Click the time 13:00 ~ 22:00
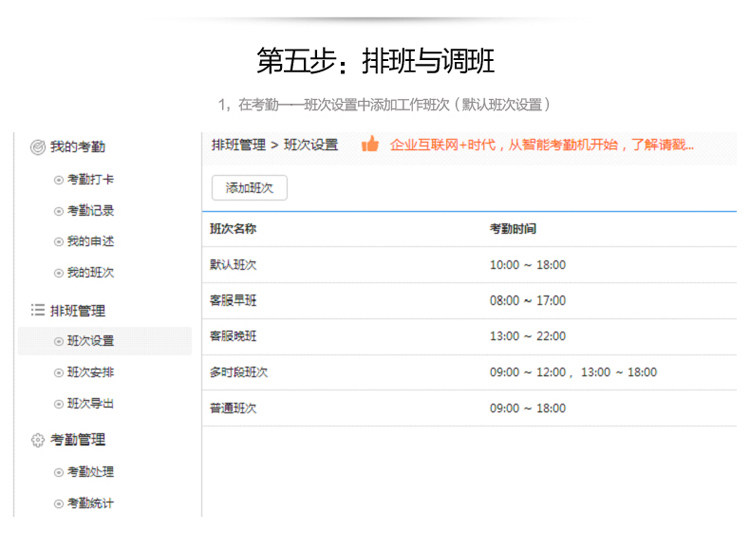 click(x=528, y=336)
